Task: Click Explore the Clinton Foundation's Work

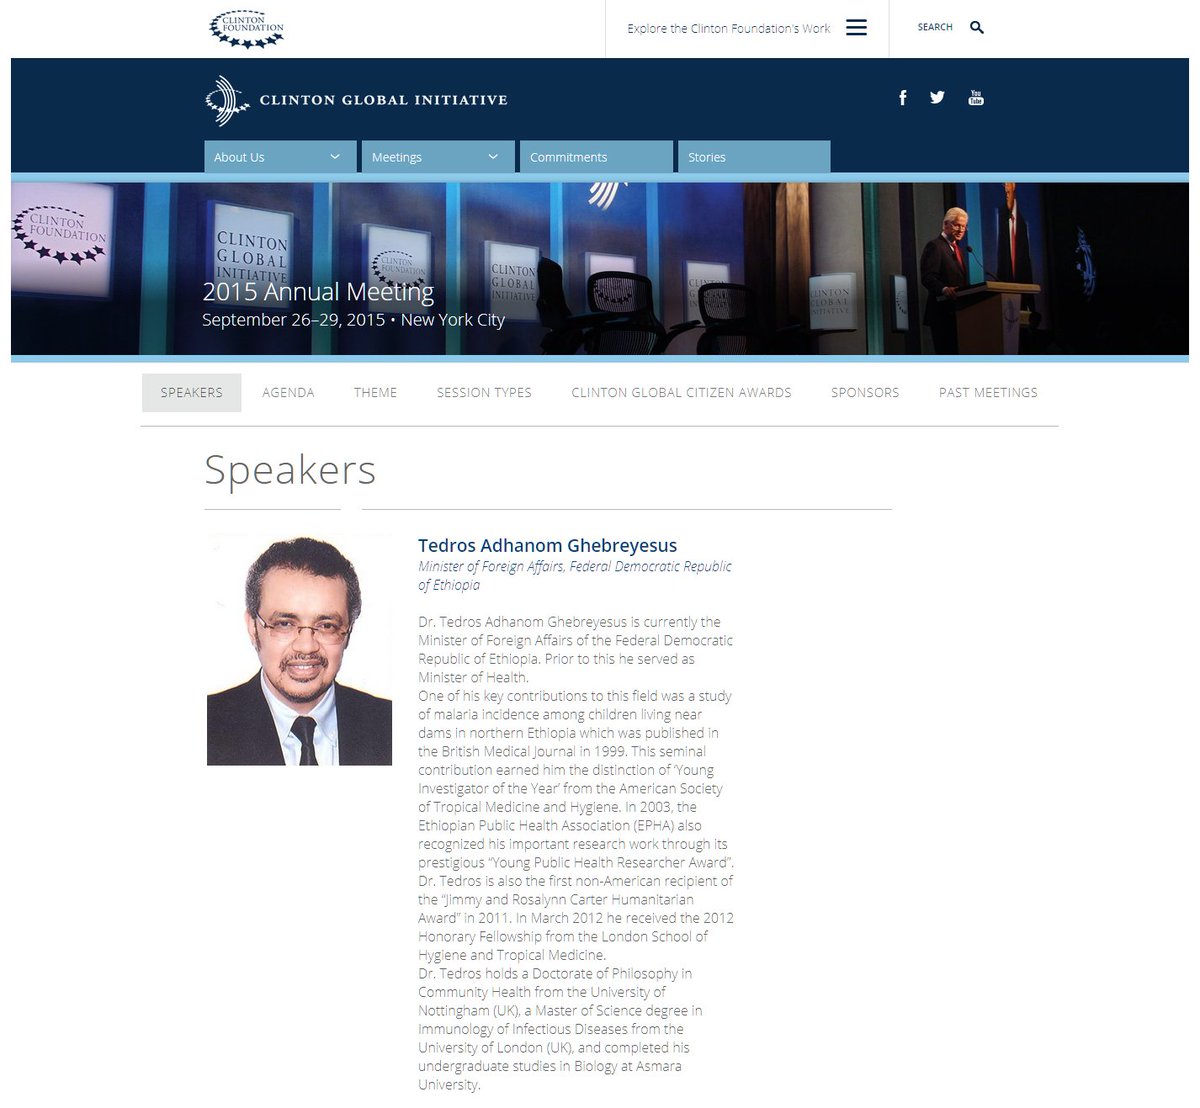Action: [x=729, y=29]
